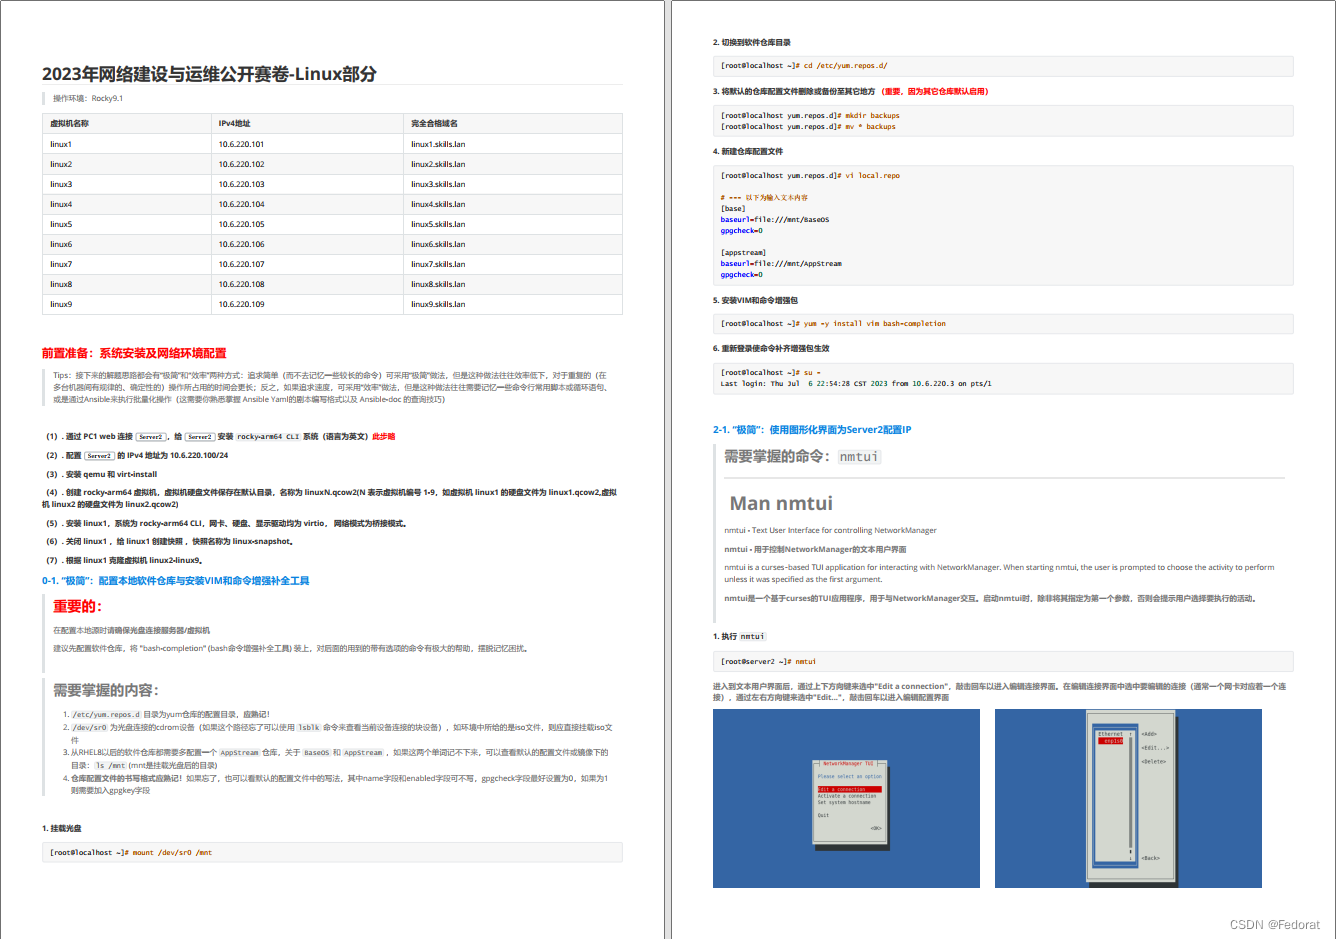Open the left nmtui NetworkManager TUI screenshot

[x=845, y=797]
